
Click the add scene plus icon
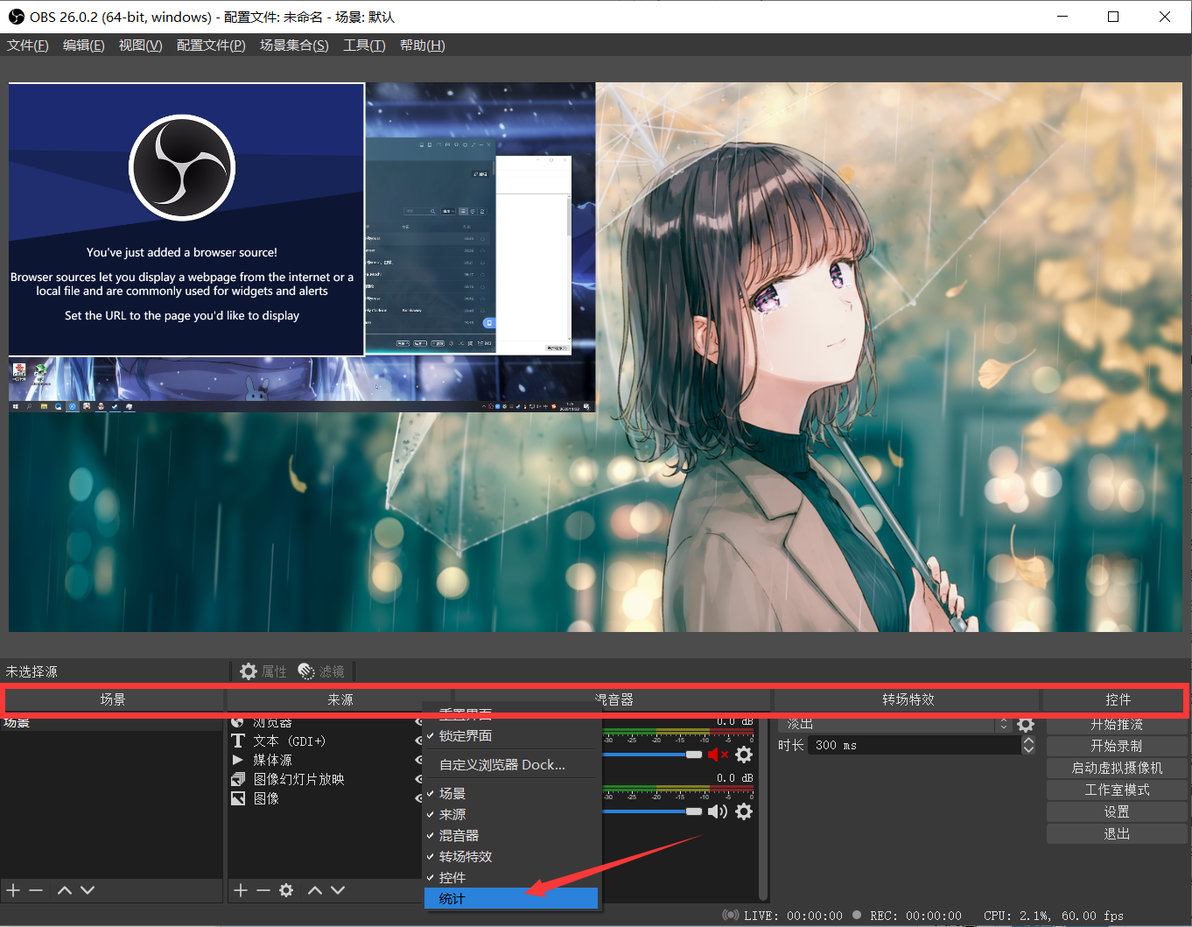[x=14, y=890]
